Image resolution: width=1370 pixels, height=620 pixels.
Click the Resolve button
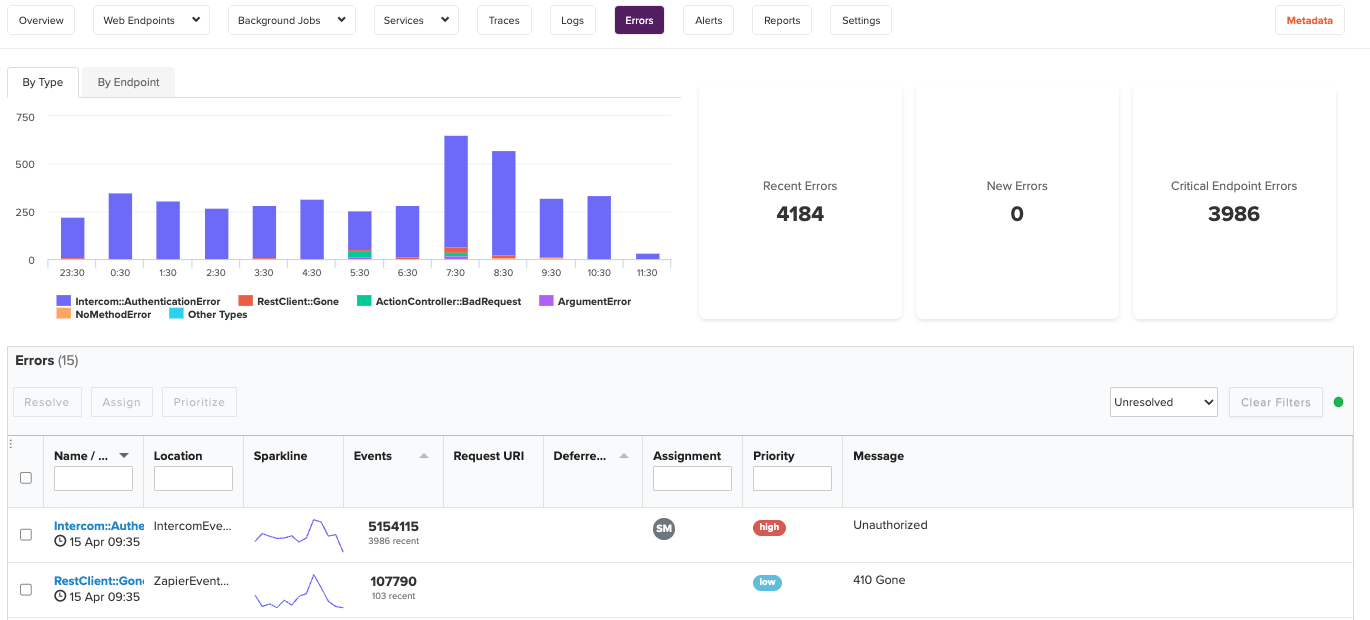pos(47,402)
